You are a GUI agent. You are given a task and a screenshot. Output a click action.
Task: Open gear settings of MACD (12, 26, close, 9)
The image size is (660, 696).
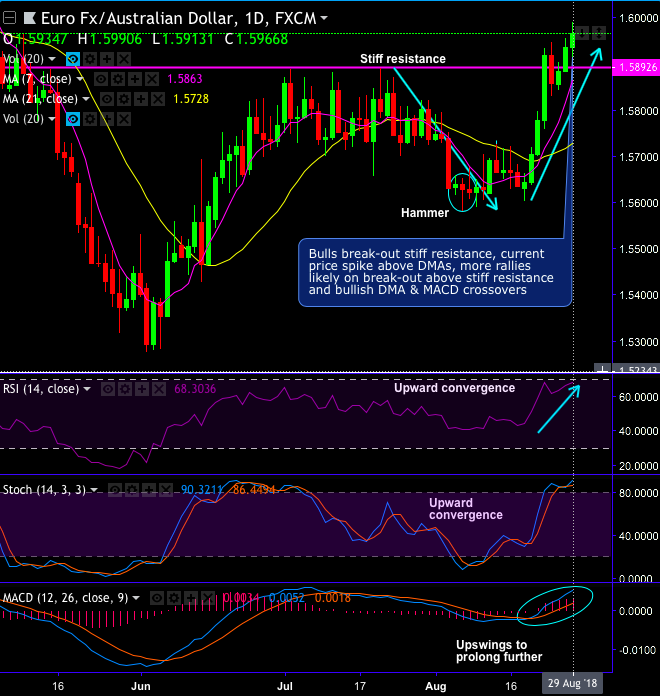(x=174, y=598)
